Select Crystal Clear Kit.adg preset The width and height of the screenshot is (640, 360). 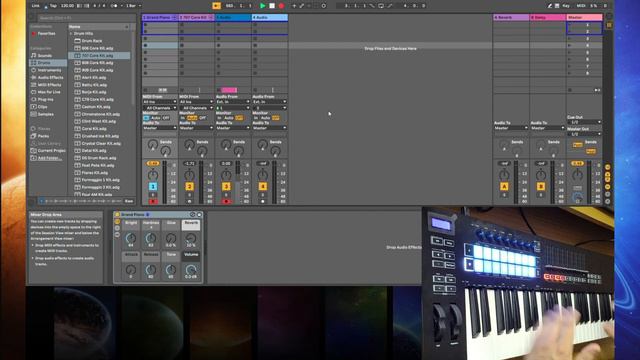tap(100, 144)
